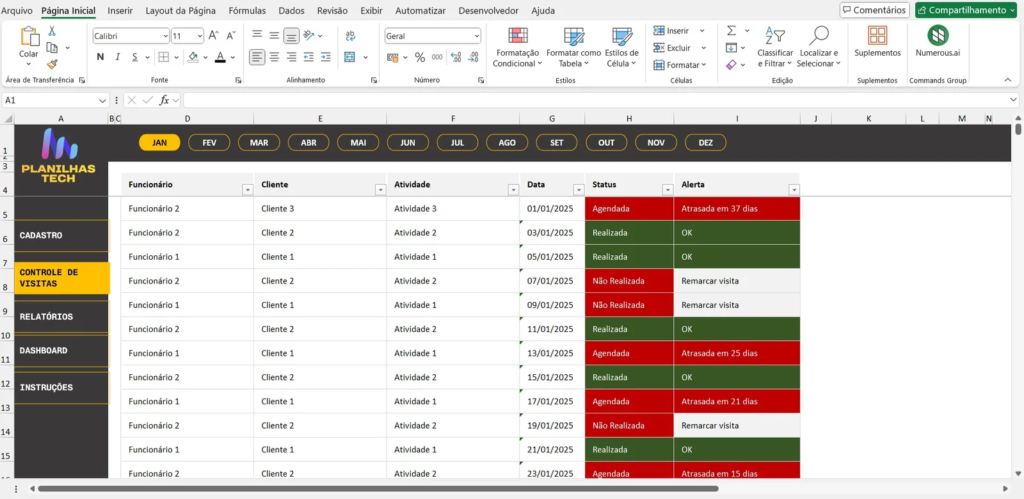
Task: Click the Format Painter brush icon
Action: (x=52, y=63)
